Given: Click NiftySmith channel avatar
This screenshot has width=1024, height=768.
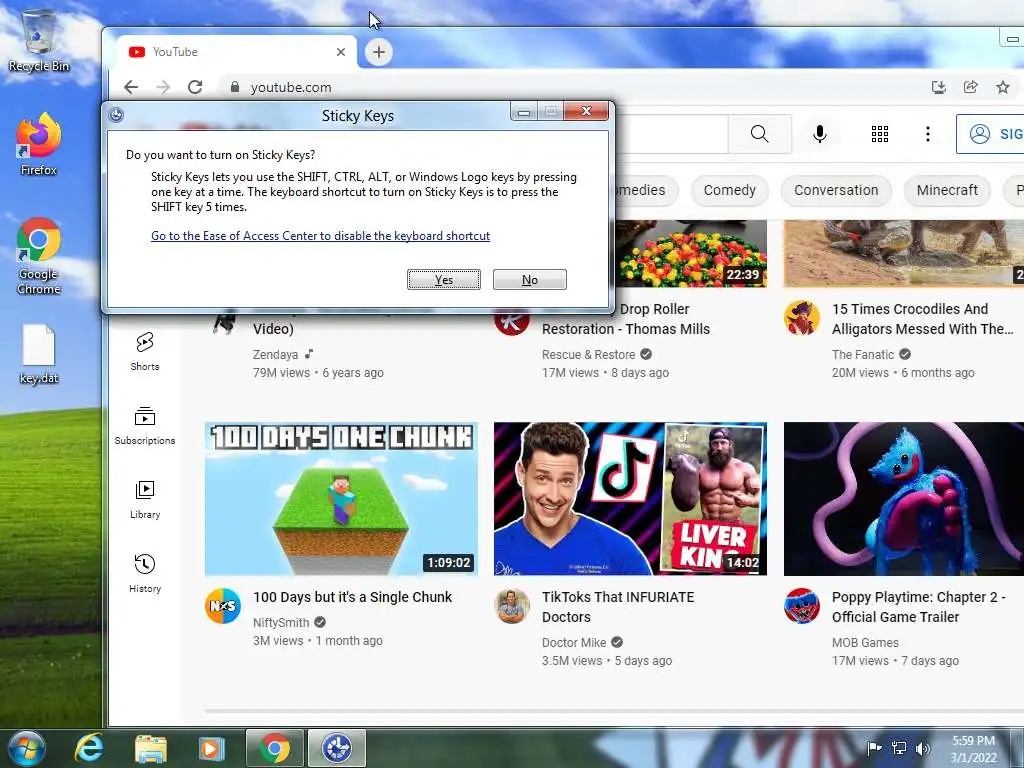Looking at the screenshot, I should pyautogui.click(x=223, y=606).
